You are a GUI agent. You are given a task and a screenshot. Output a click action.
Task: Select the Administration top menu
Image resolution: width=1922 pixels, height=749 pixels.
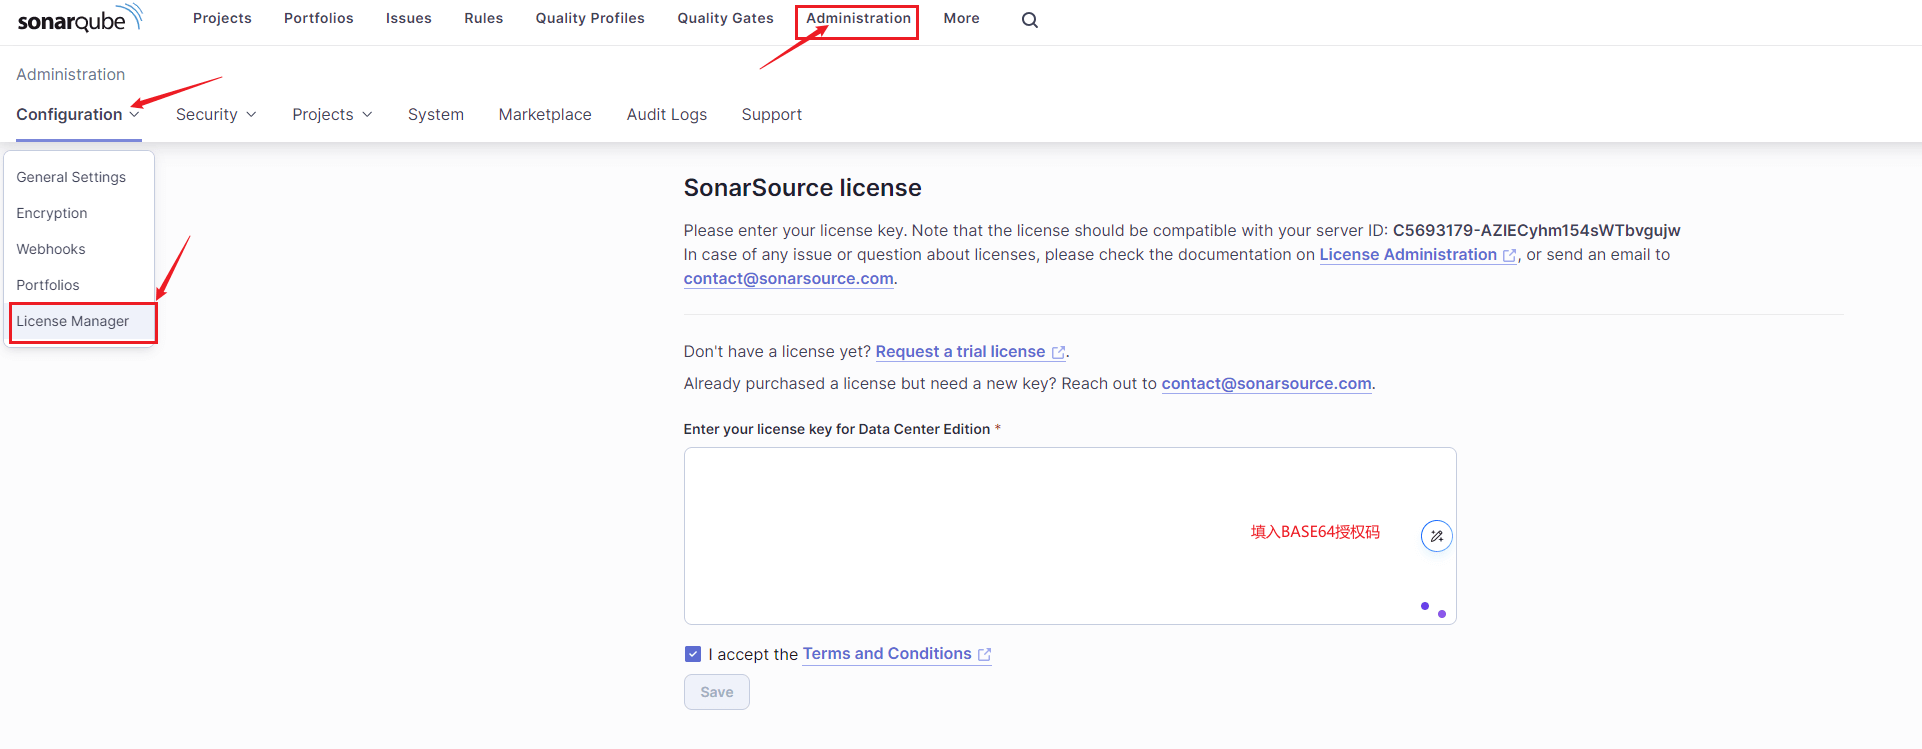[858, 18]
